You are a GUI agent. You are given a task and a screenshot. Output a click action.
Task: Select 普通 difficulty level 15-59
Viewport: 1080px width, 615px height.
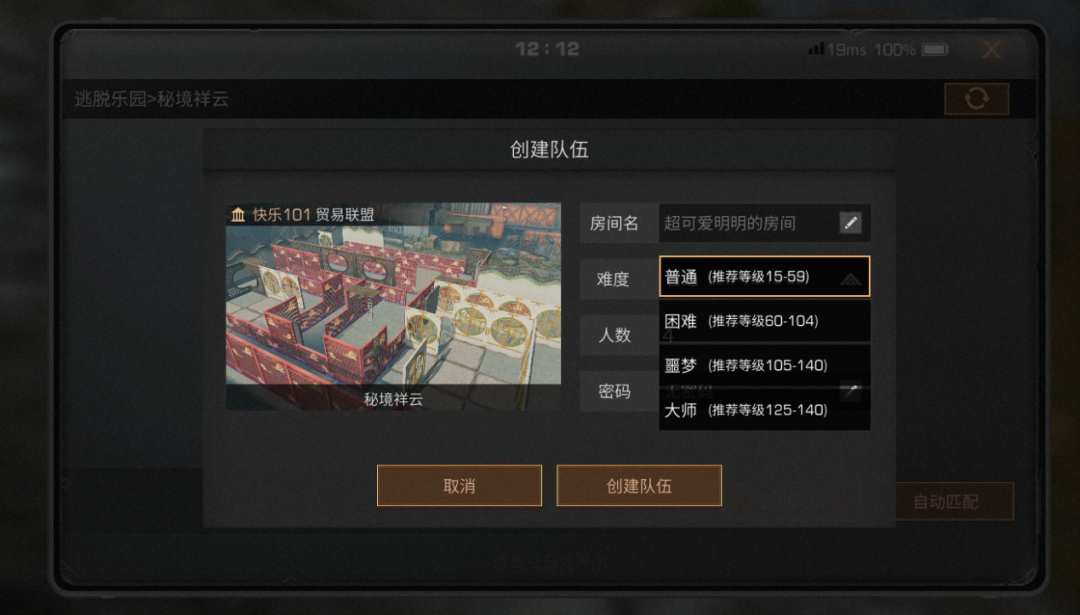pos(765,276)
